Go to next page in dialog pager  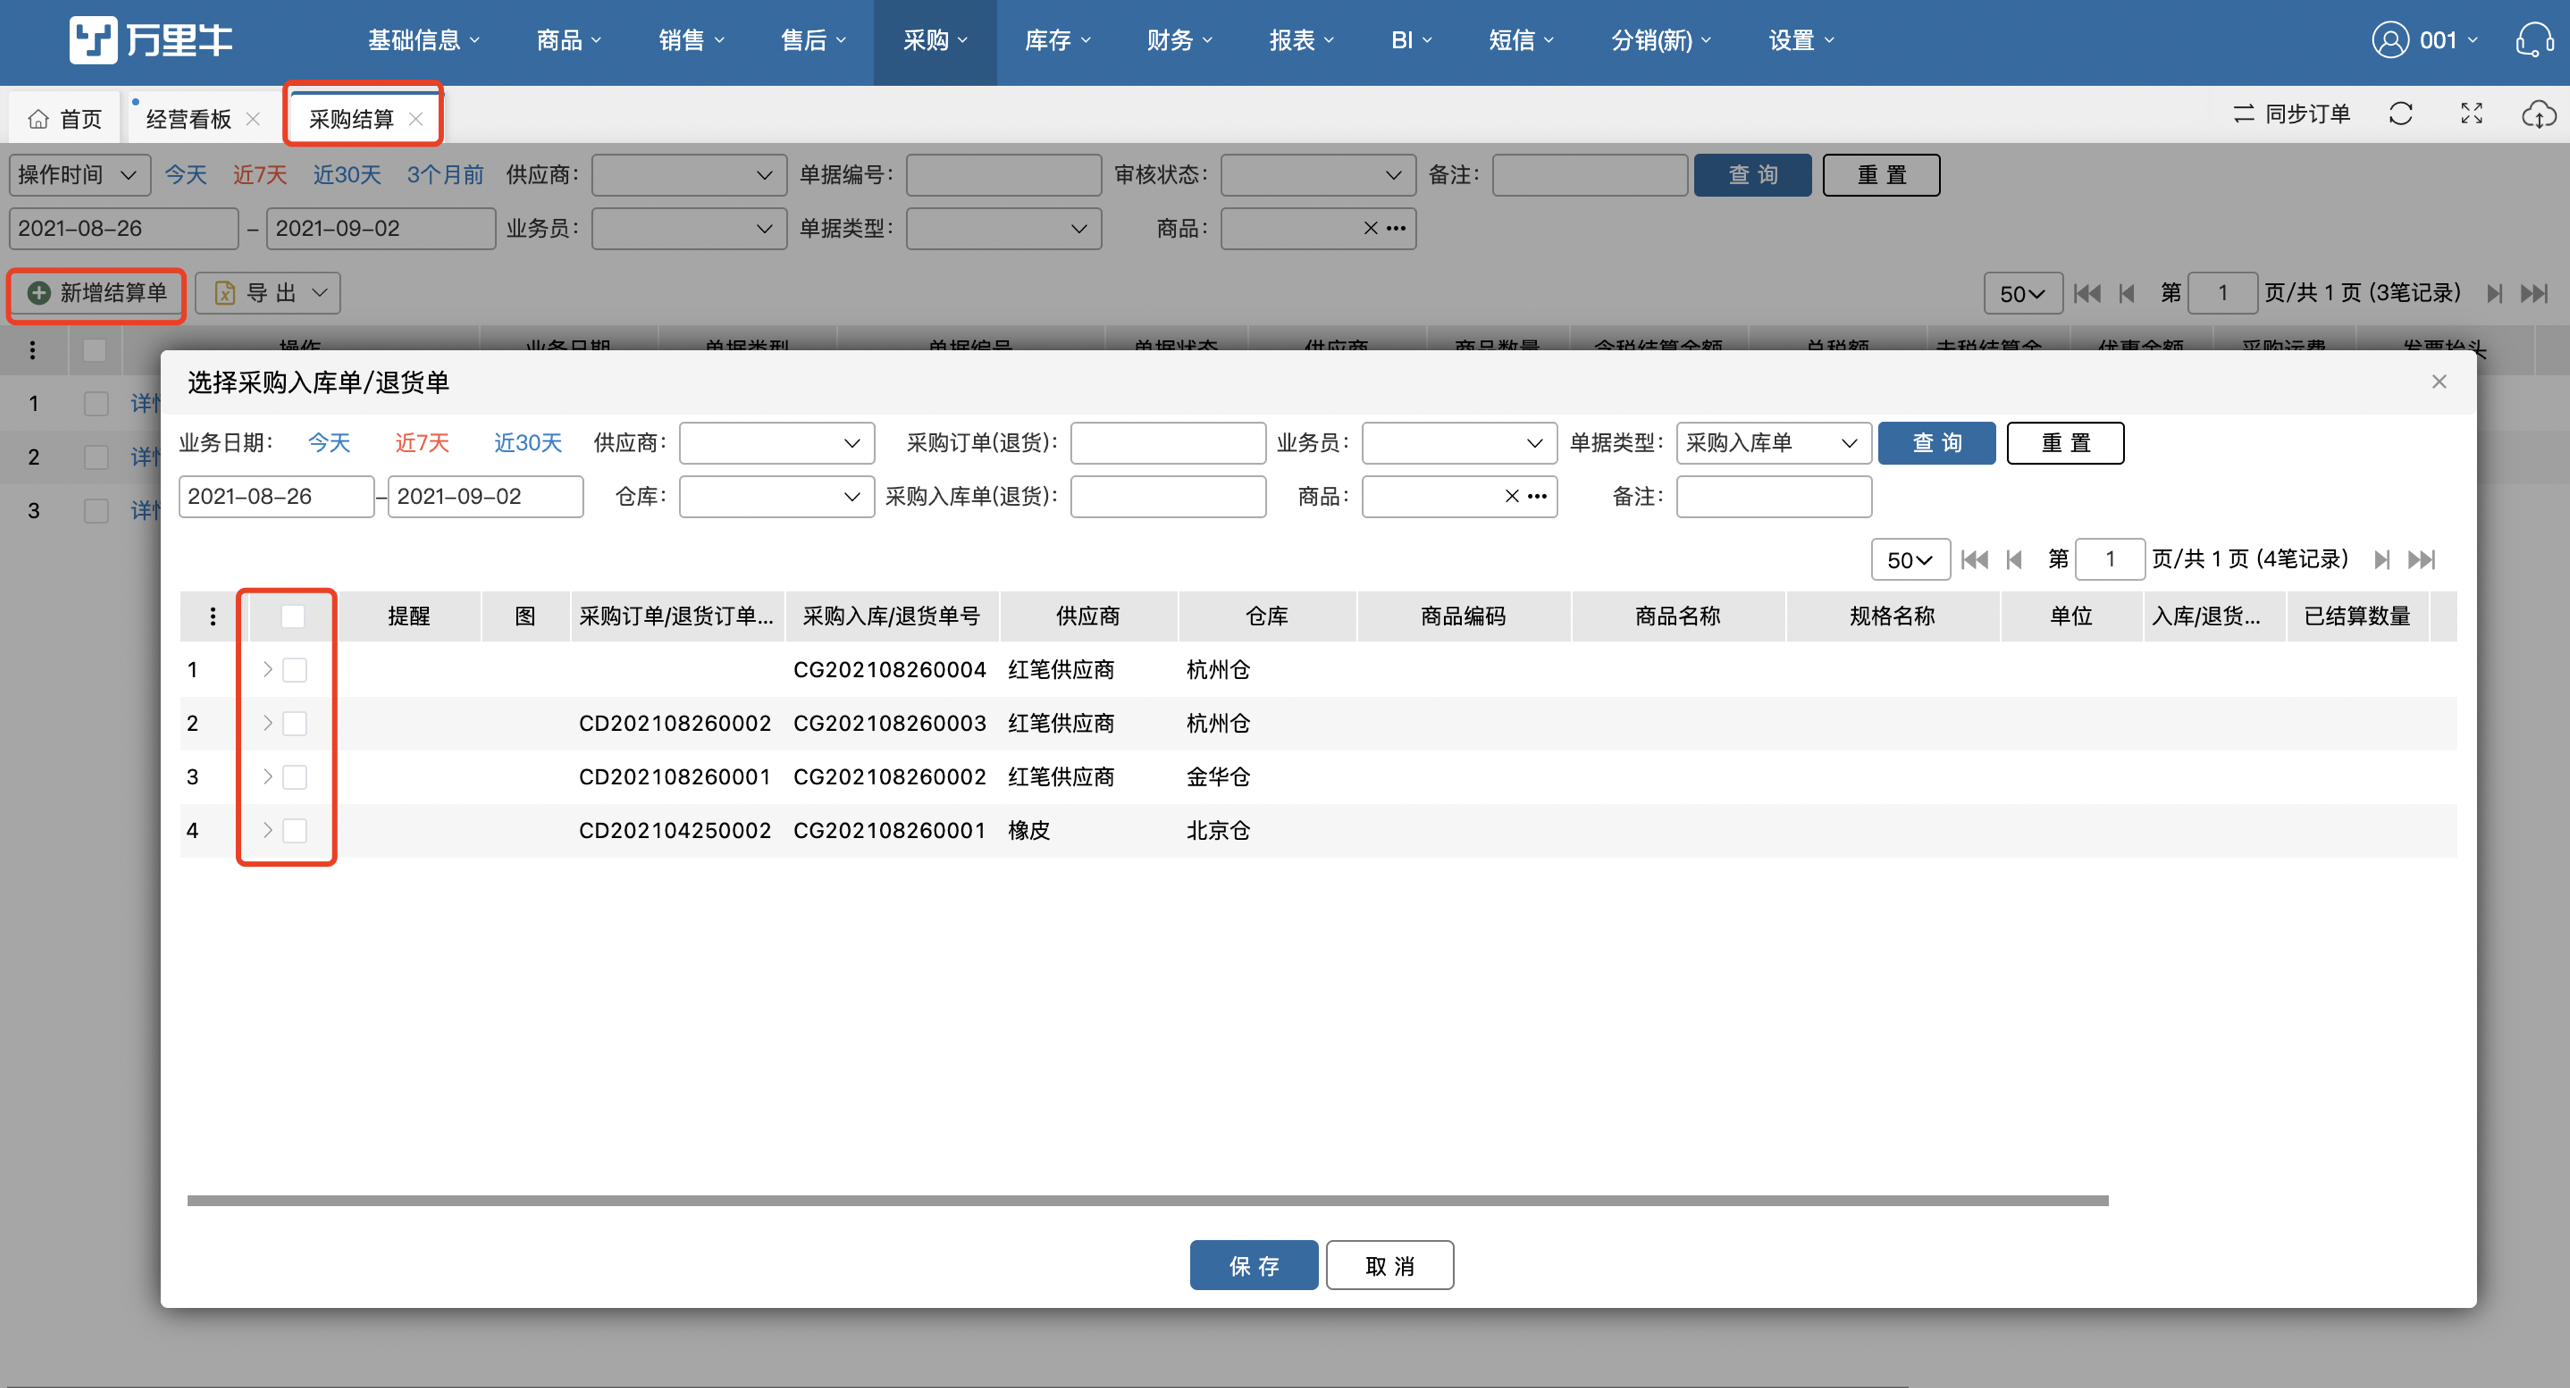[2382, 559]
